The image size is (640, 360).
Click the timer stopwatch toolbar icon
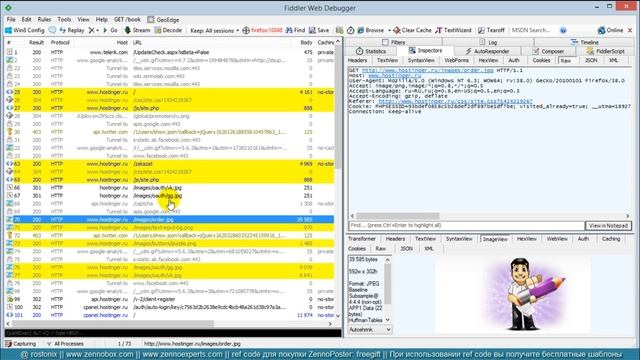pos(351,30)
